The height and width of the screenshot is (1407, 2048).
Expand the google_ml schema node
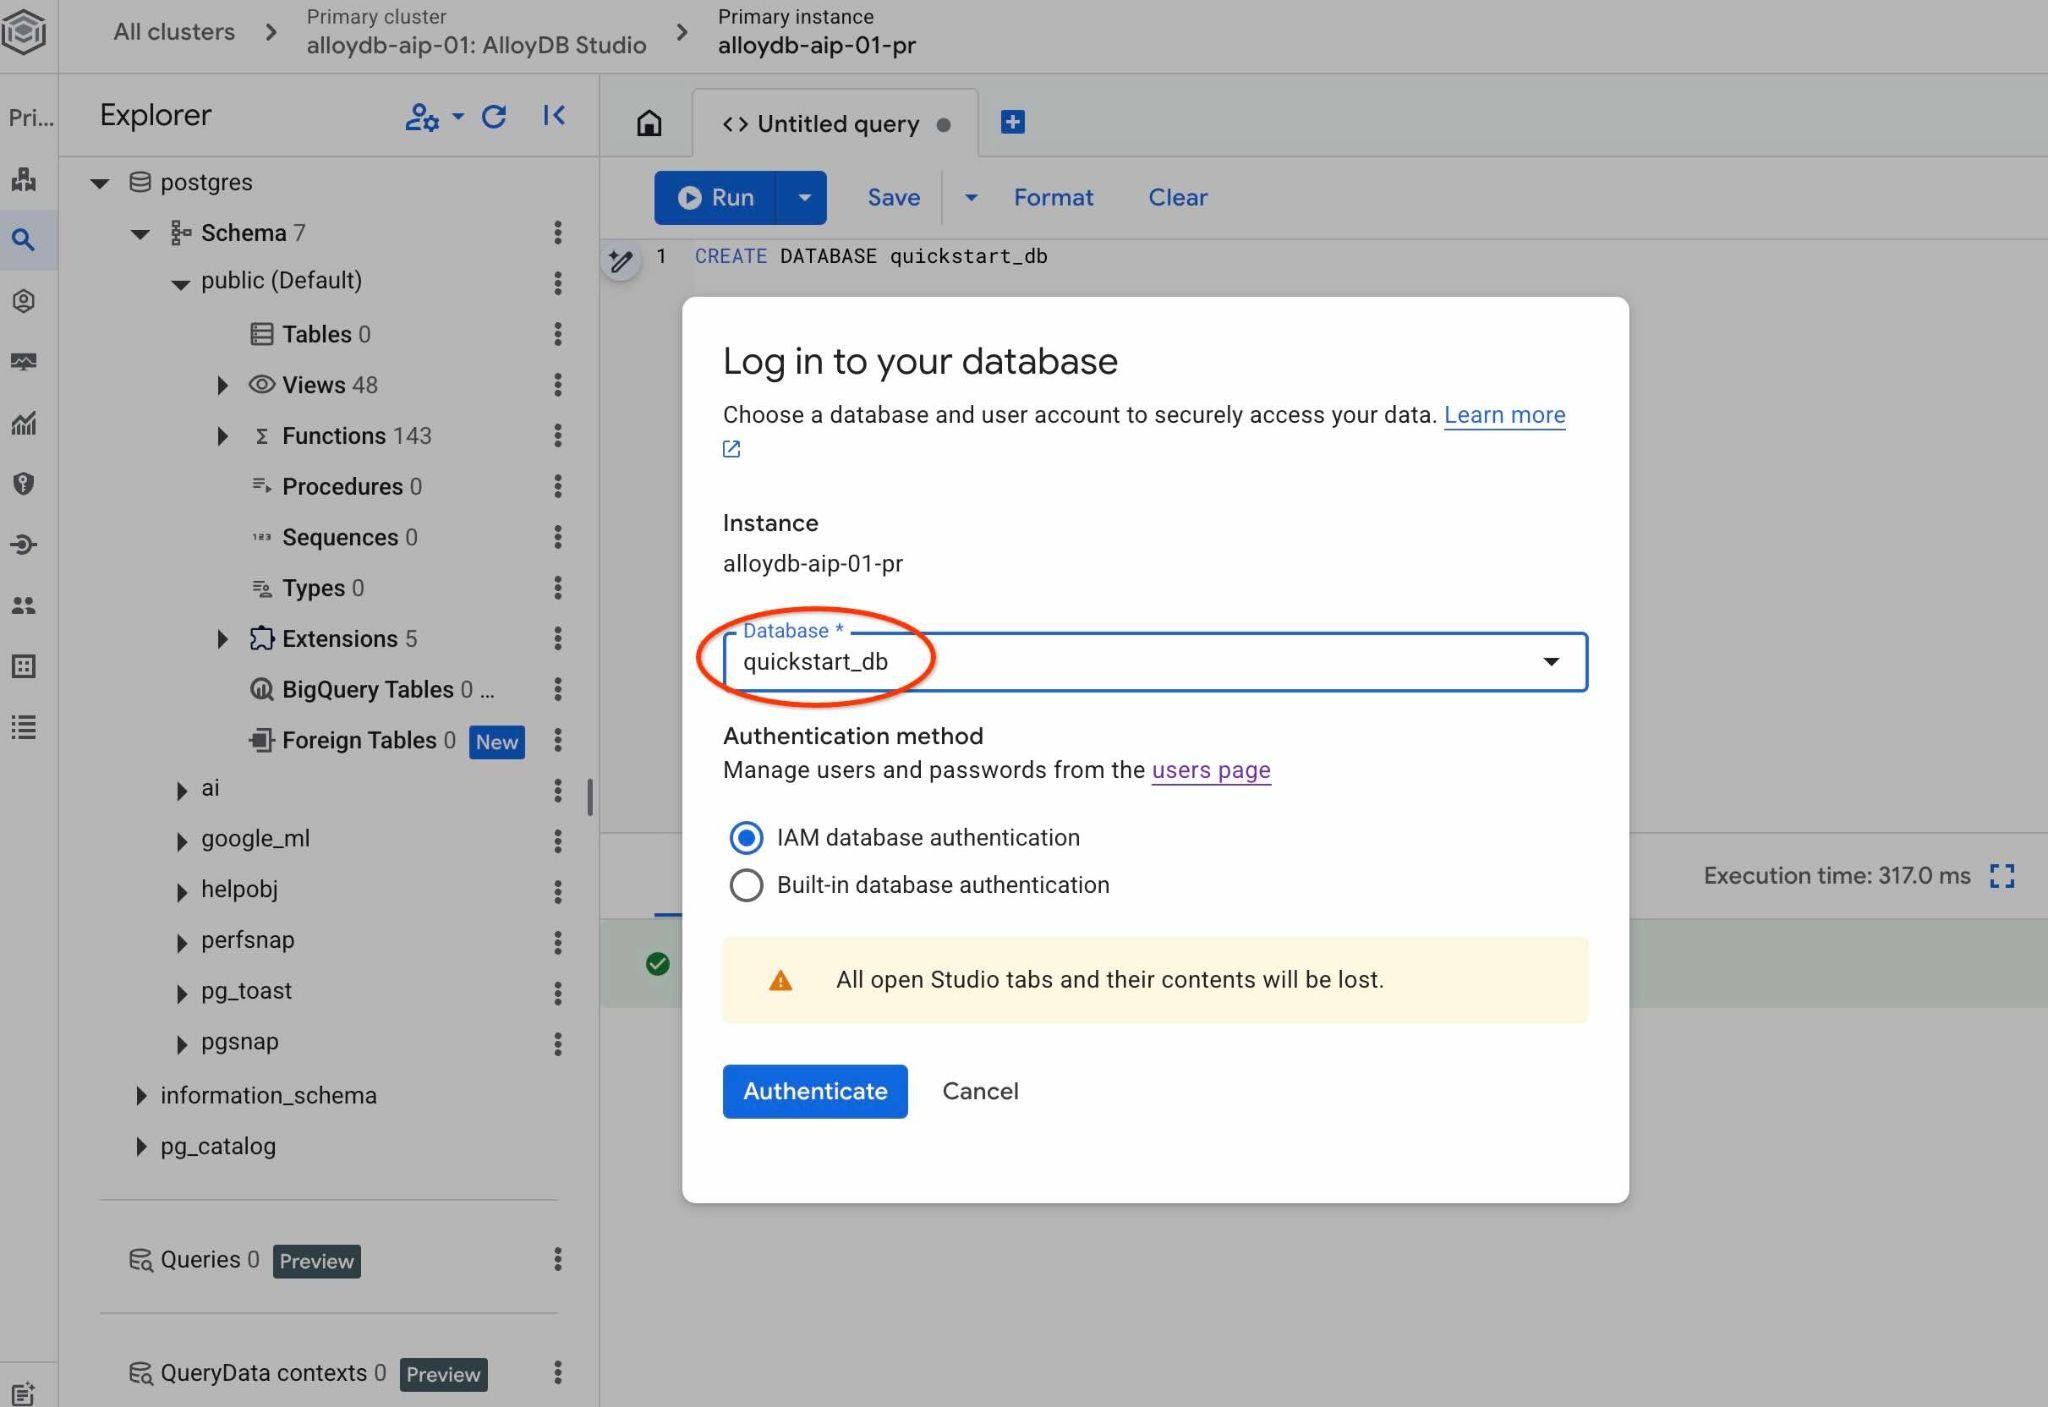[x=182, y=841]
